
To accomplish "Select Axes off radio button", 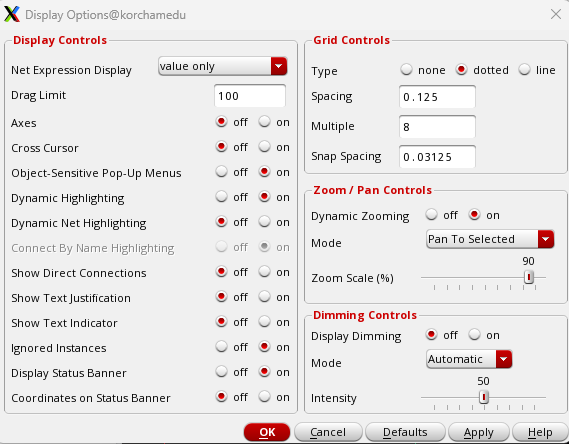I will [221, 122].
